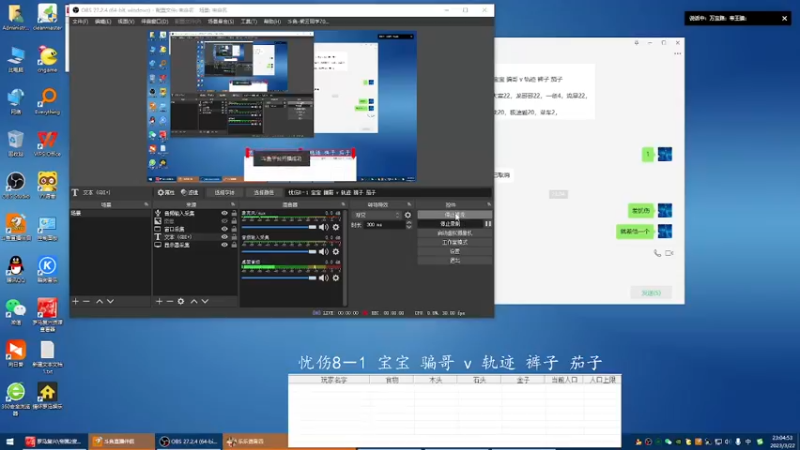This screenshot has height=450, width=800.
Task: Pop out the 场景 dock panel icon
Action: click(x=146, y=205)
